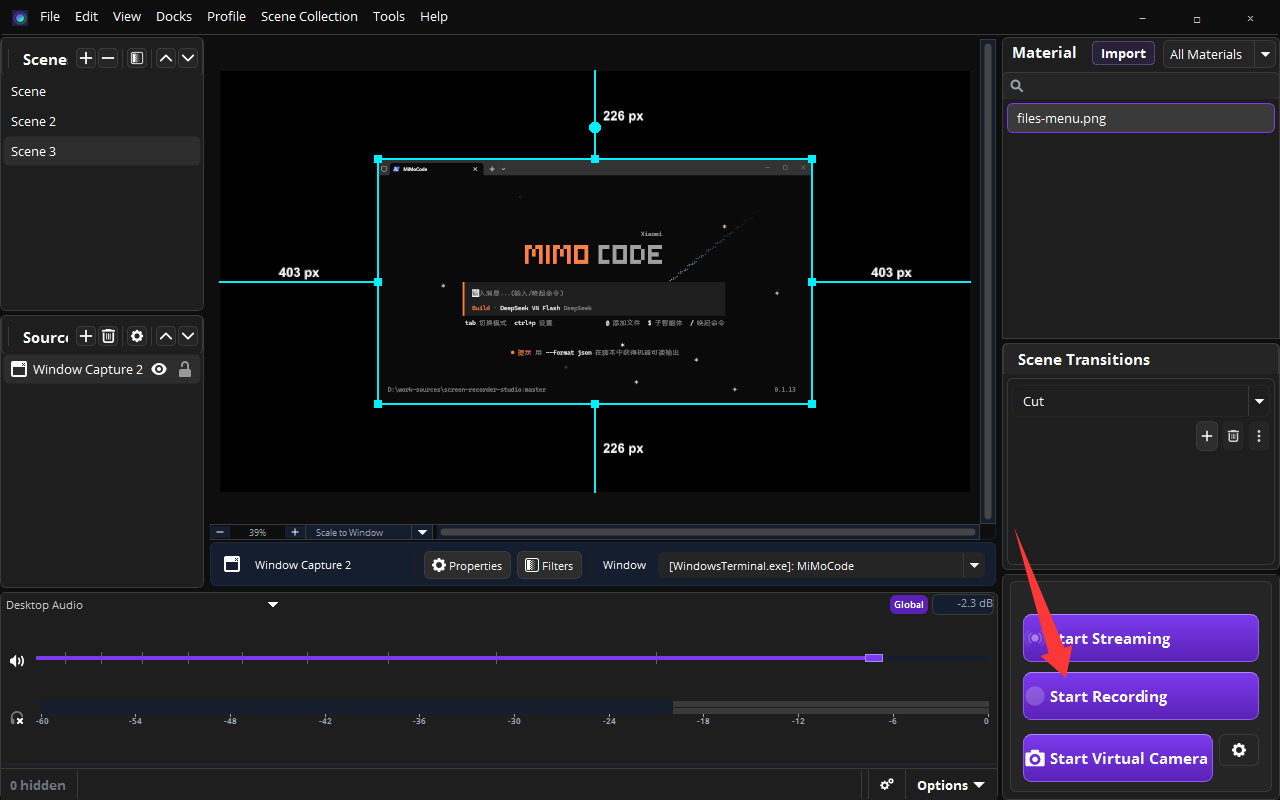Screen dimensions: 1280x800
Task: Open the scene filters icon in the Scenes panel
Action: 137,58
